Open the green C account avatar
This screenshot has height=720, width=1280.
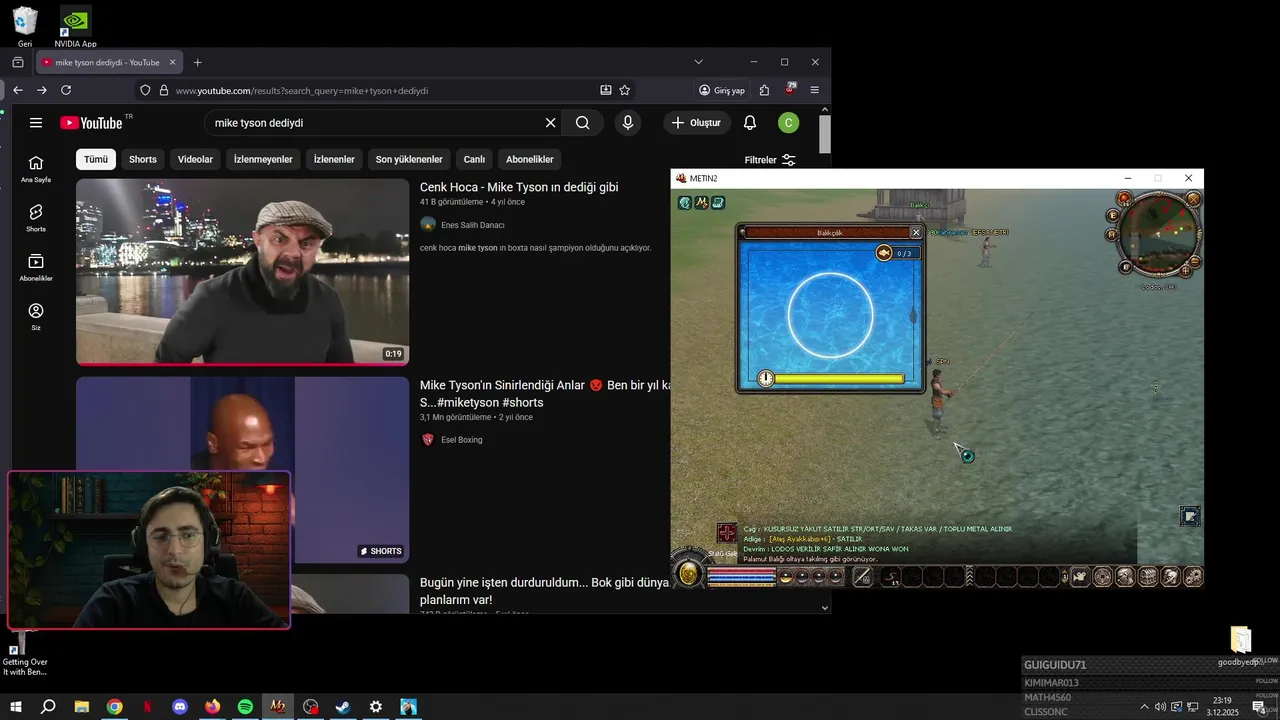[x=788, y=123]
